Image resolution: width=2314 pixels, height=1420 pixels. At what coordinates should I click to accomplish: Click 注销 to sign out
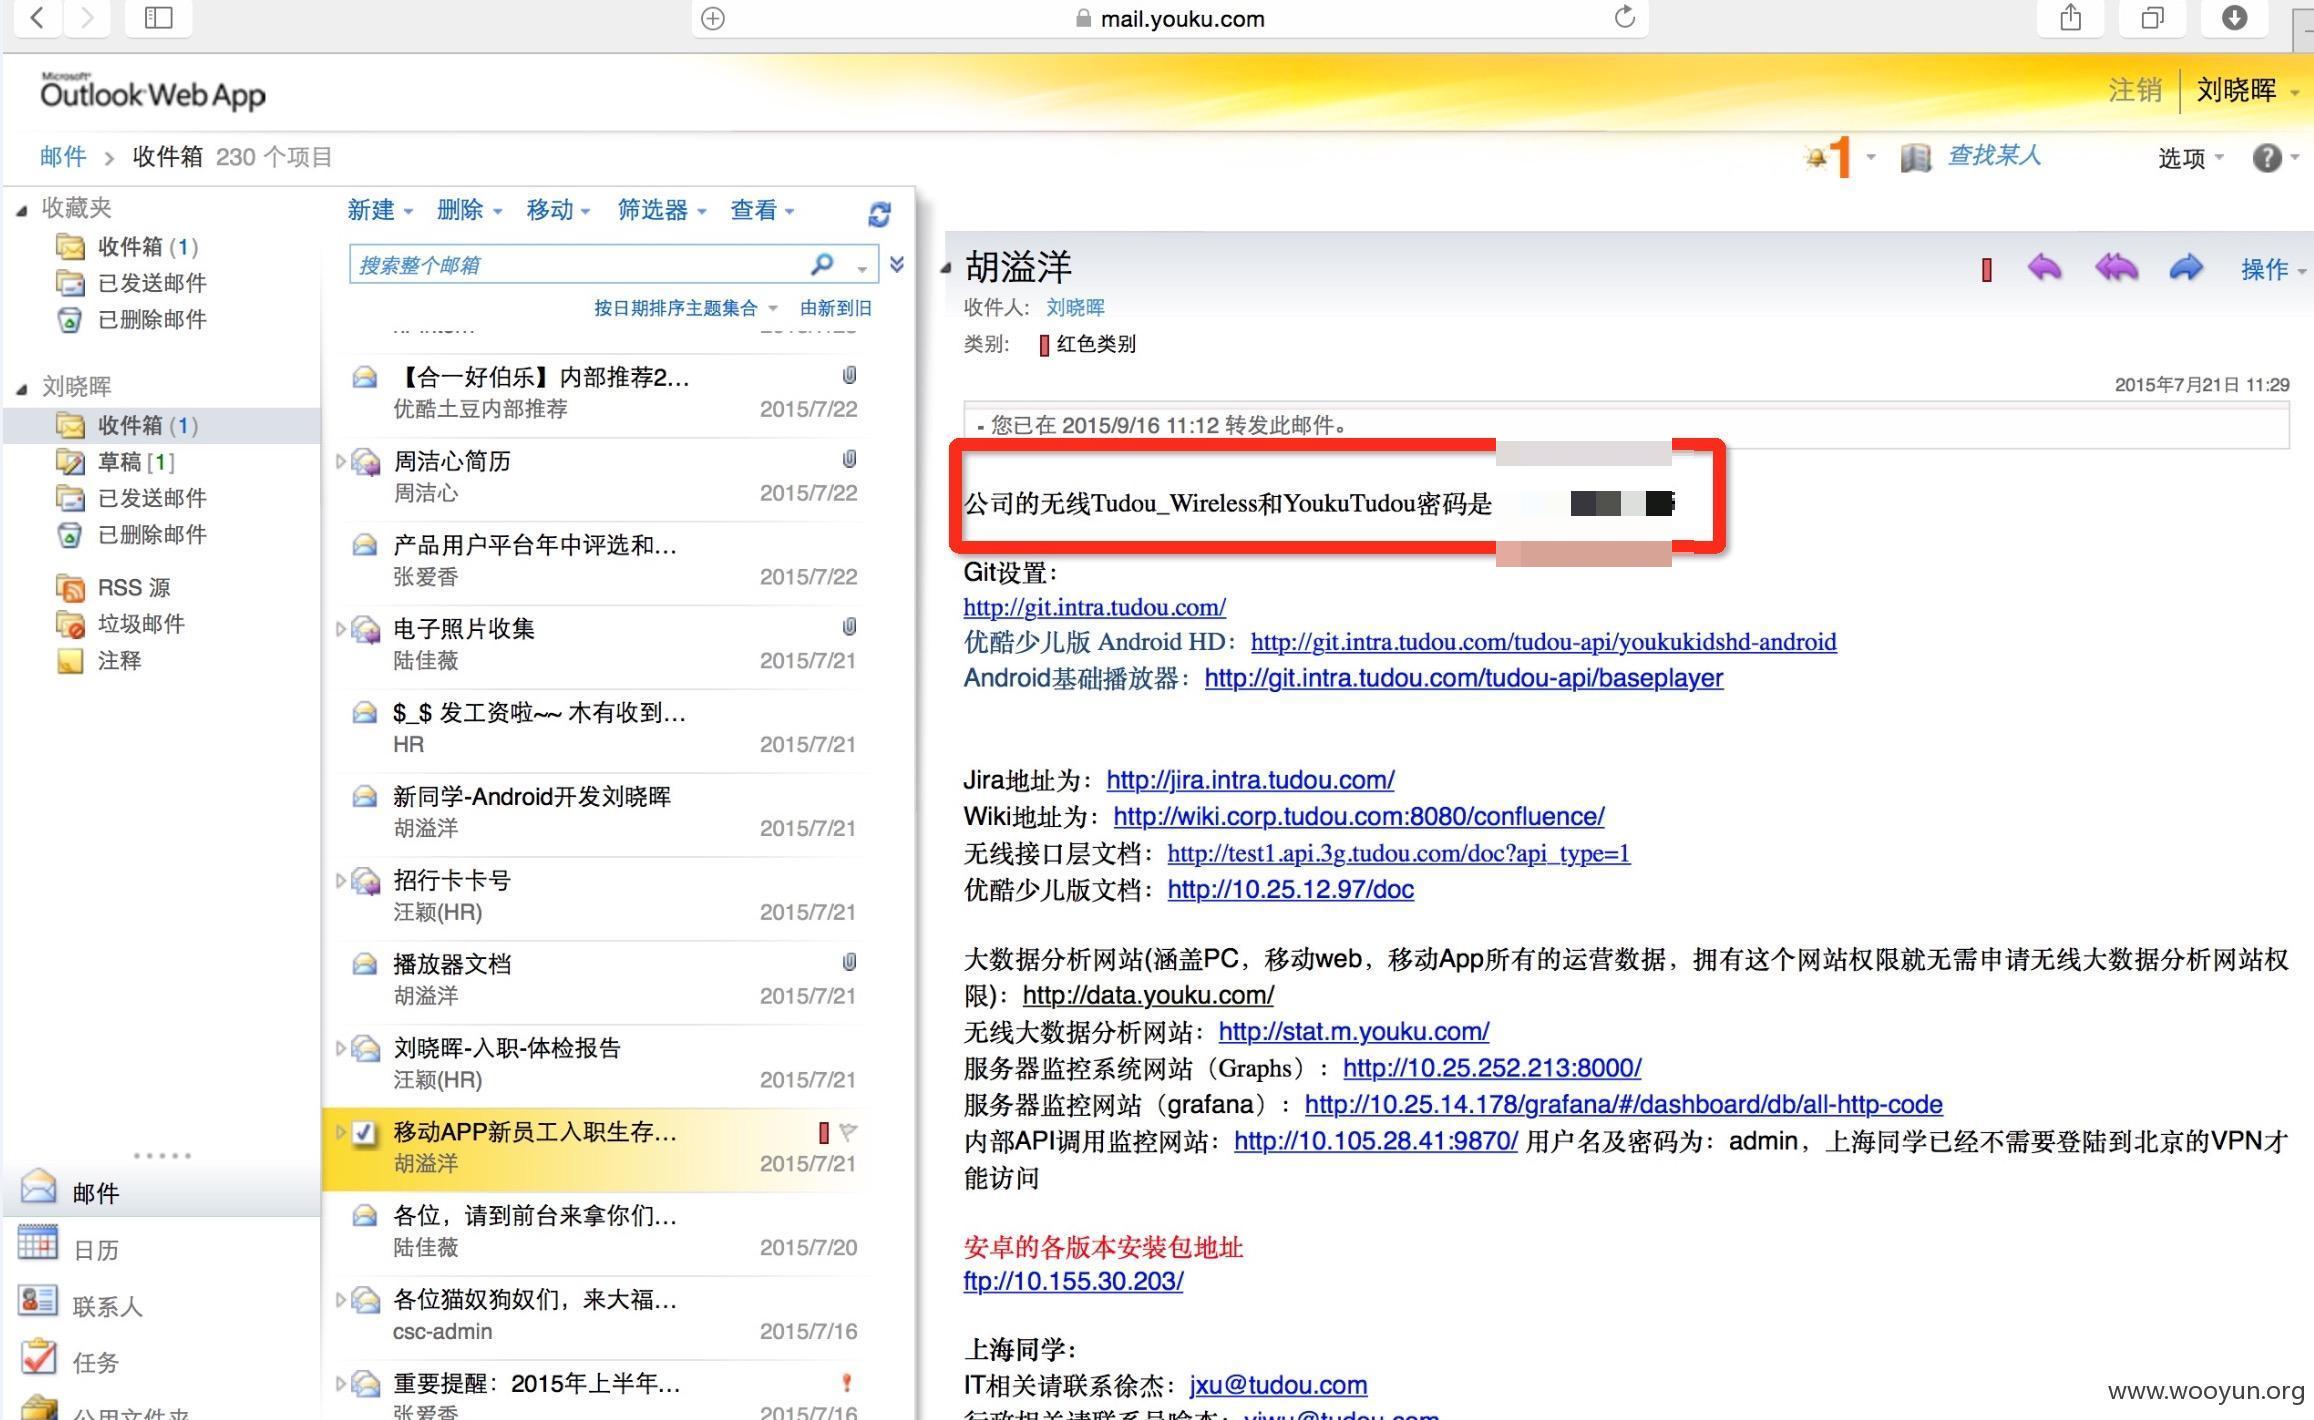pos(2134,90)
